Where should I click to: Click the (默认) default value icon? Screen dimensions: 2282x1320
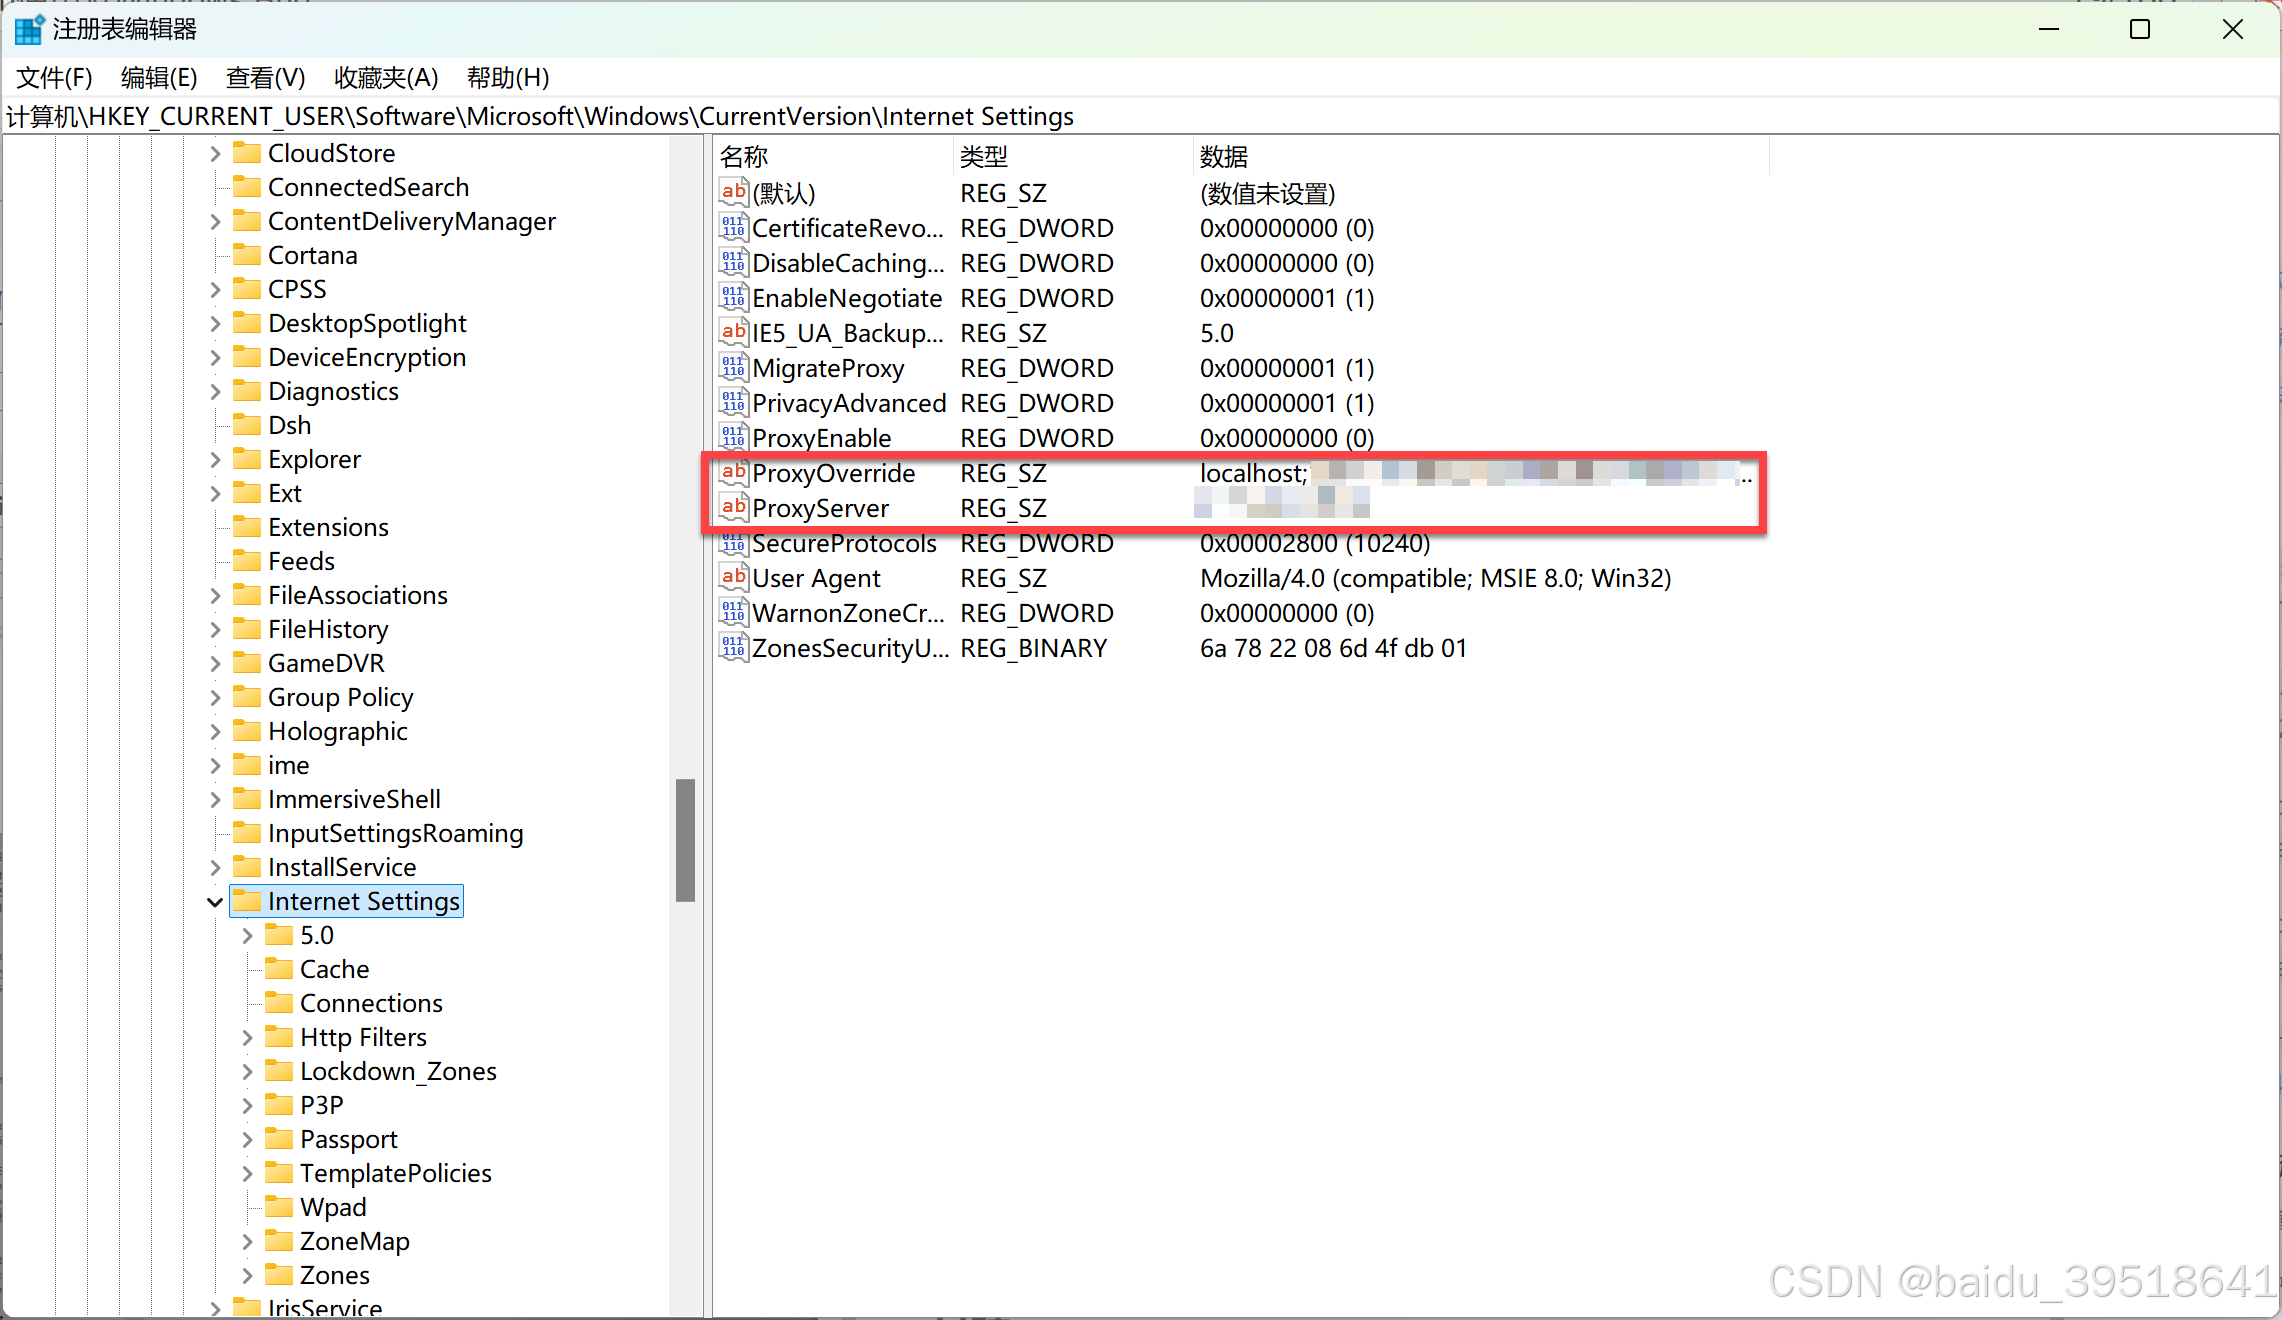(733, 193)
